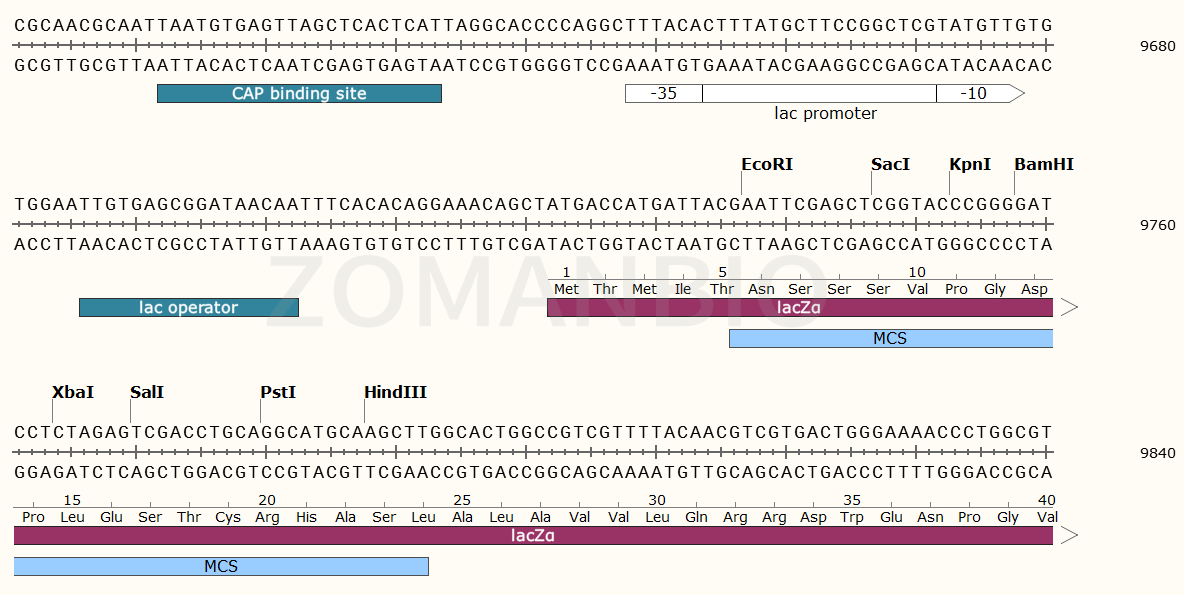Click the lac promoter label

click(825, 114)
